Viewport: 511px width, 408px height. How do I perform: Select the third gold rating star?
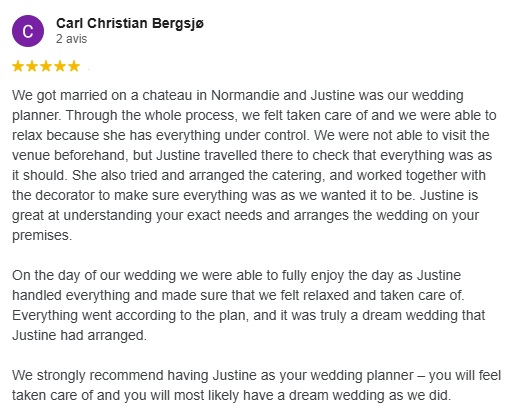point(46,66)
